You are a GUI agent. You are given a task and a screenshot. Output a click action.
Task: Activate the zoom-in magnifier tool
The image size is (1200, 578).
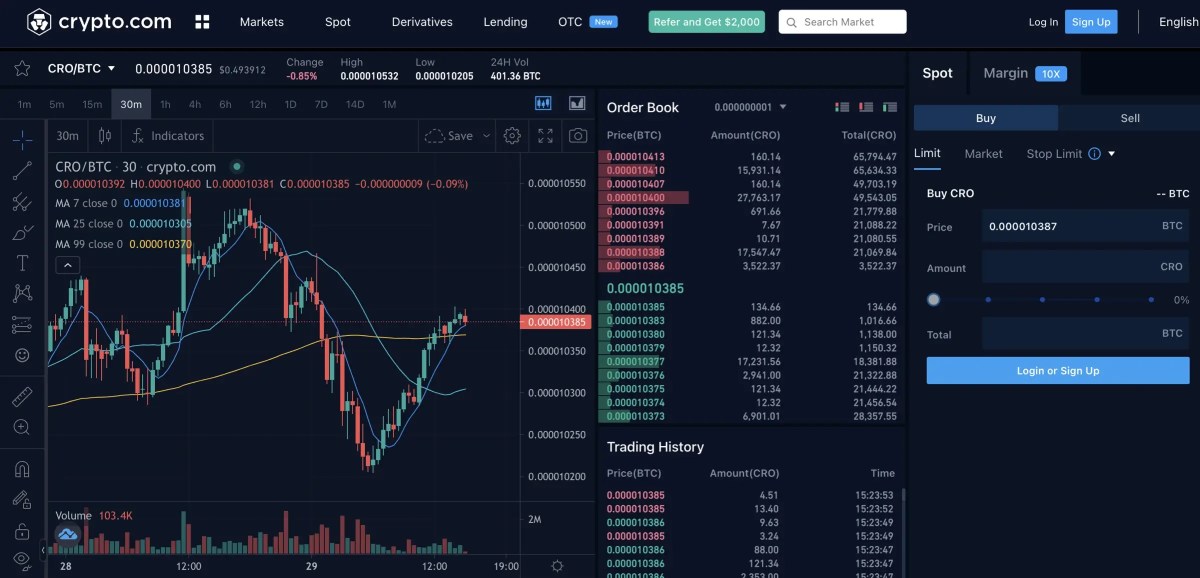click(22, 427)
